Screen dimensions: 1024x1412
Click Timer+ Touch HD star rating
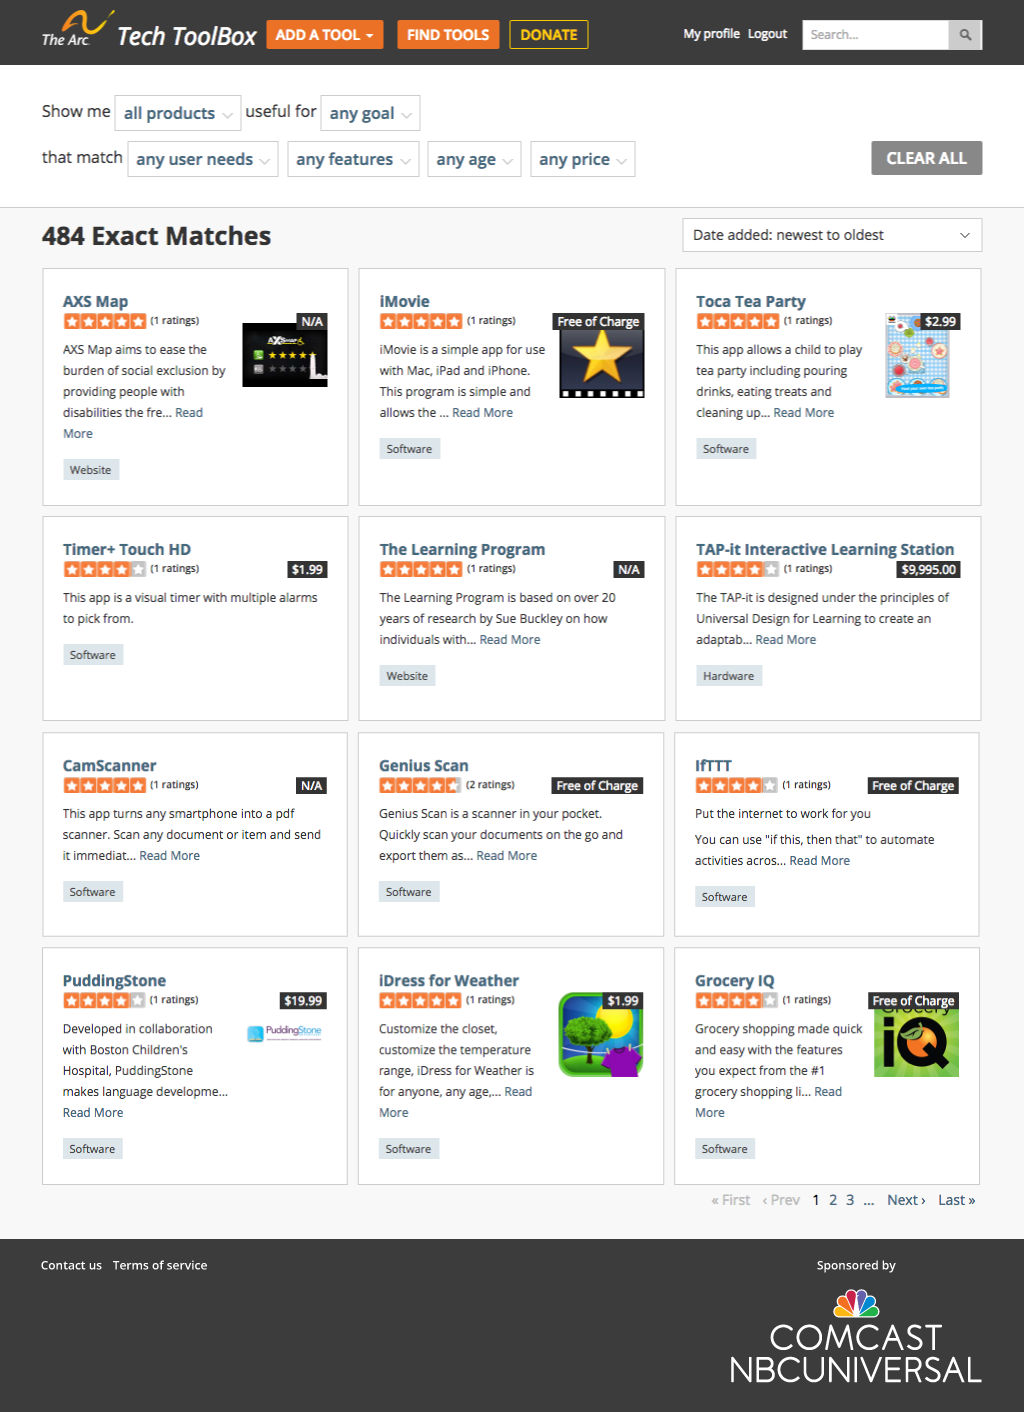pyautogui.click(x=104, y=569)
